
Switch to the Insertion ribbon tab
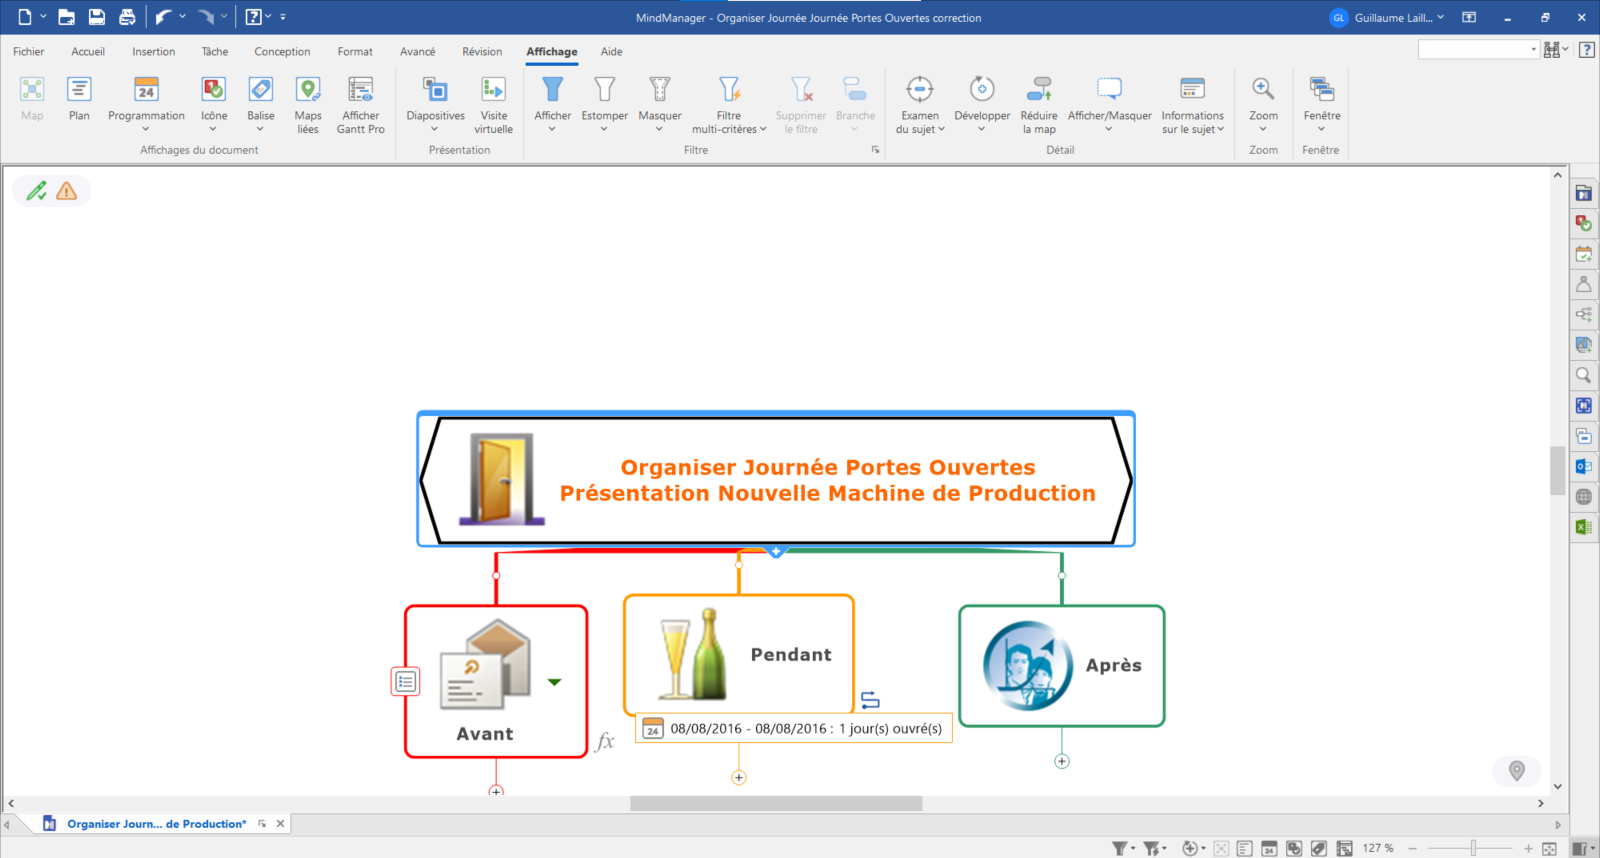point(153,52)
